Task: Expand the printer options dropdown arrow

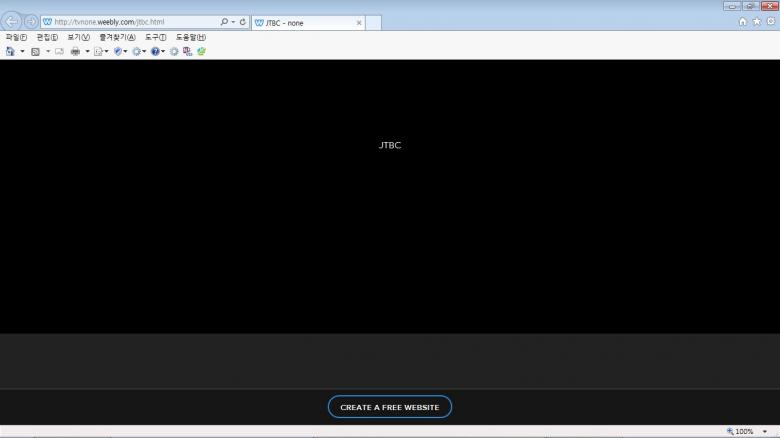Action: [87, 51]
